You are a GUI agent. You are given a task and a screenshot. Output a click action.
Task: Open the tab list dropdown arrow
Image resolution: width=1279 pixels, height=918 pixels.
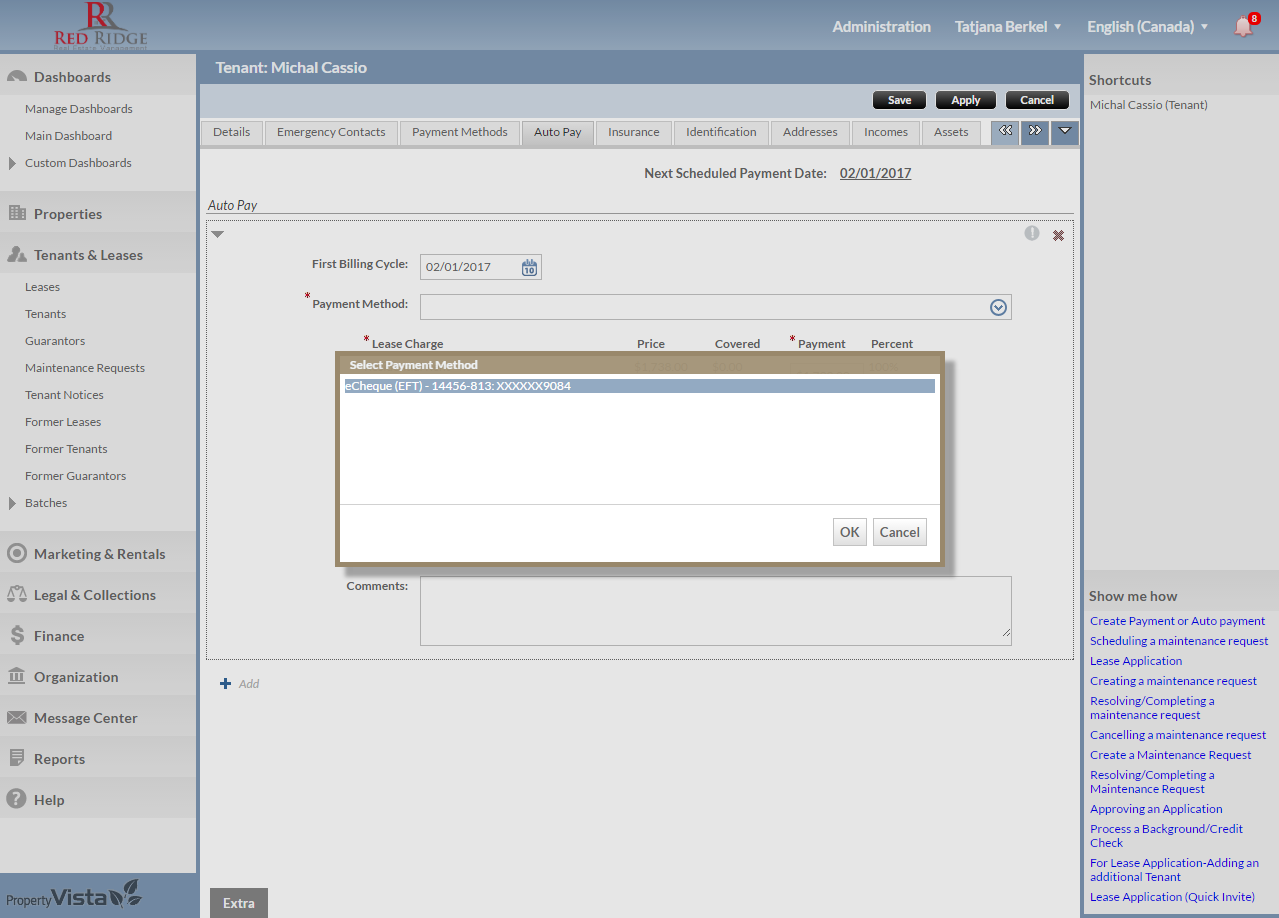1064,132
